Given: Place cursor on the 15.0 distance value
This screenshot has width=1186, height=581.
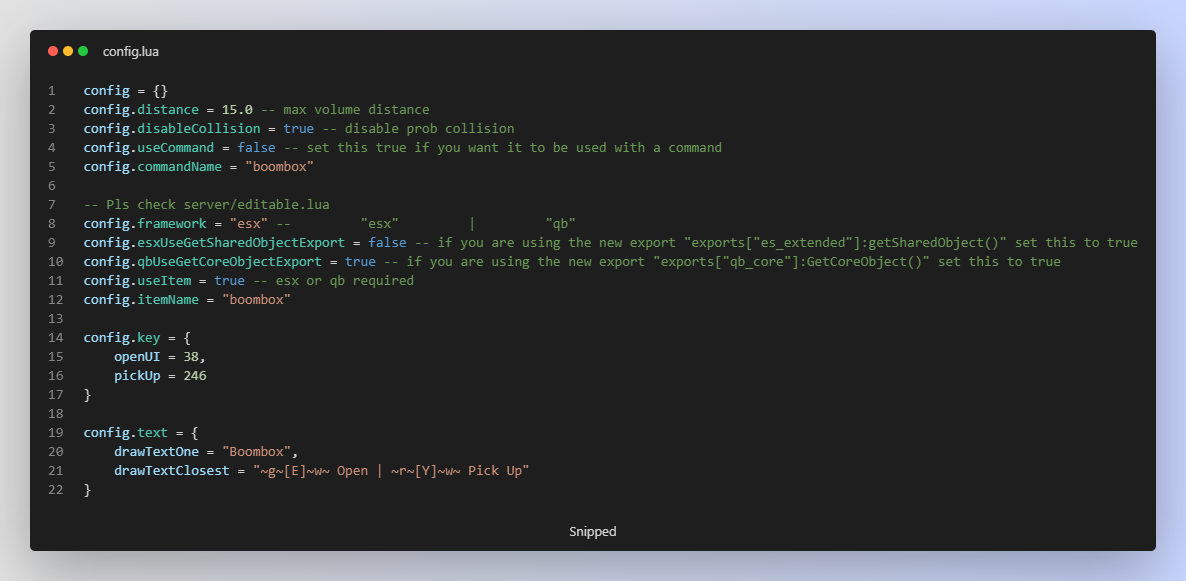Looking at the screenshot, I should [x=237, y=110].
